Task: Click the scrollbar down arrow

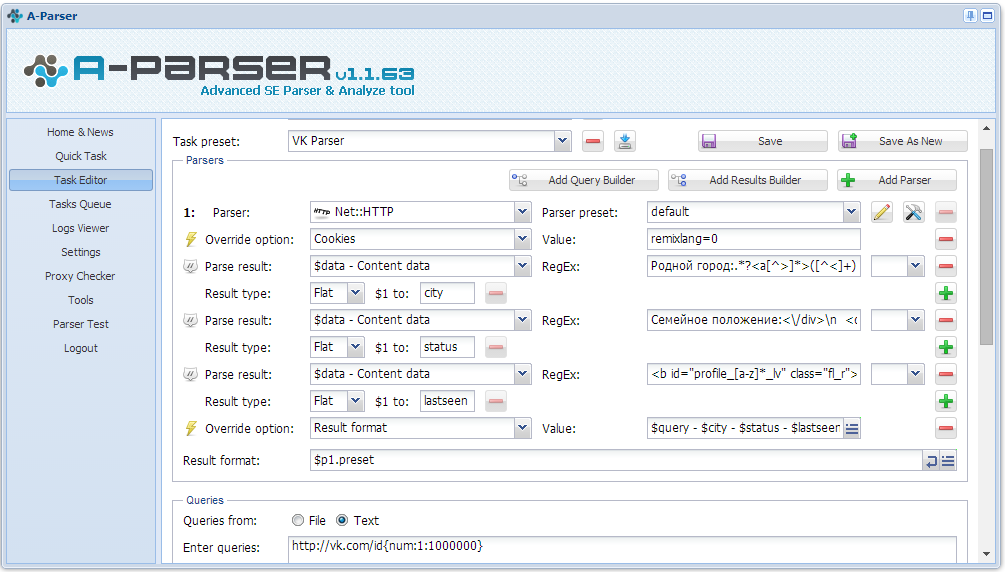Action: (986, 554)
